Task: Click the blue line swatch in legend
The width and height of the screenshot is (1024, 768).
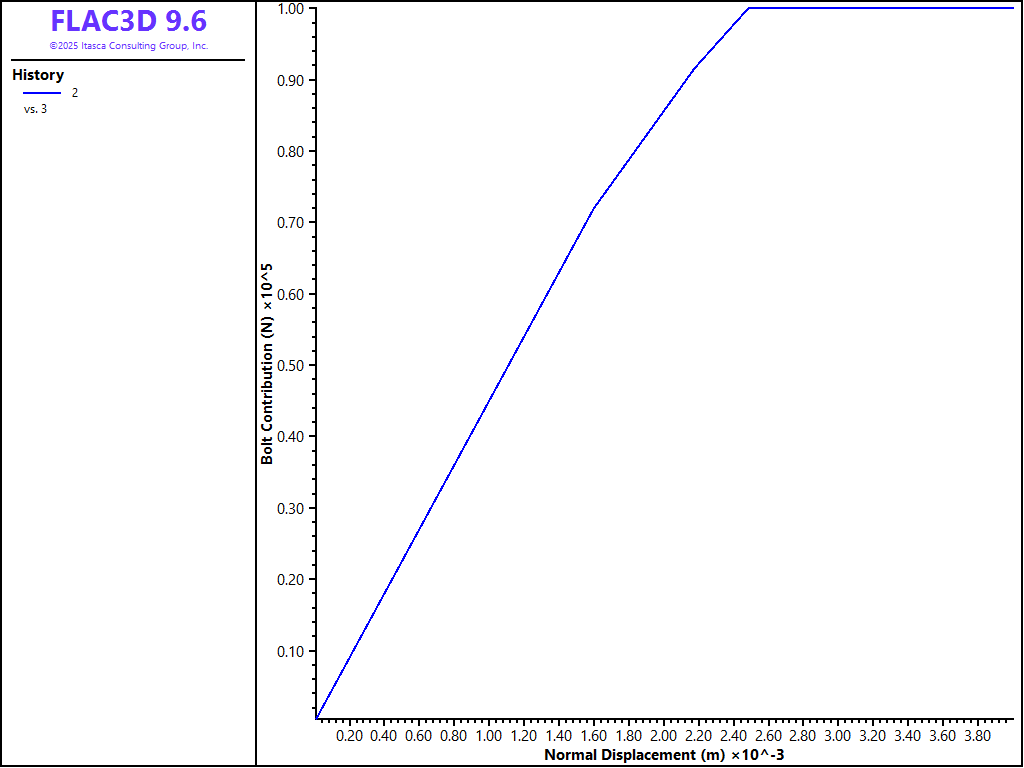Action: 42,93
